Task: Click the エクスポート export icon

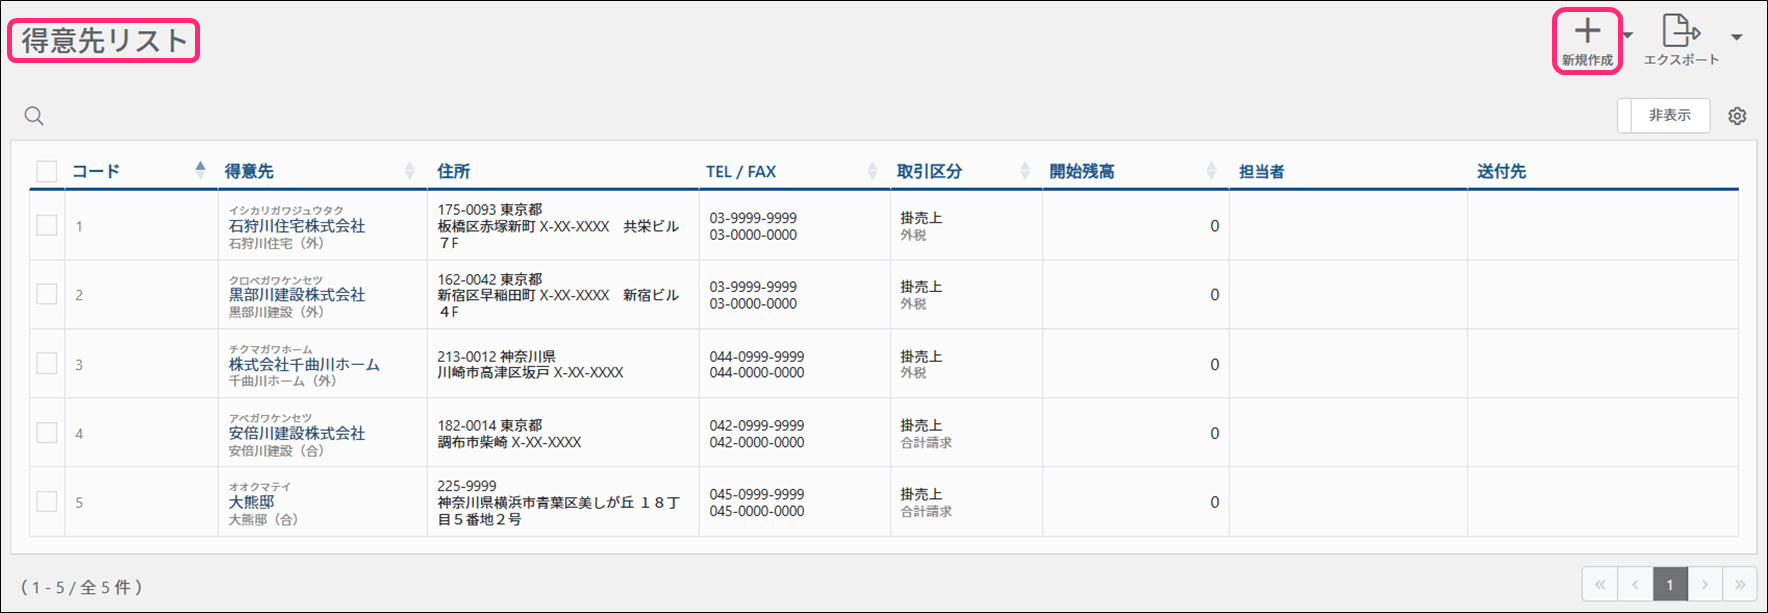Action: pos(1680,31)
